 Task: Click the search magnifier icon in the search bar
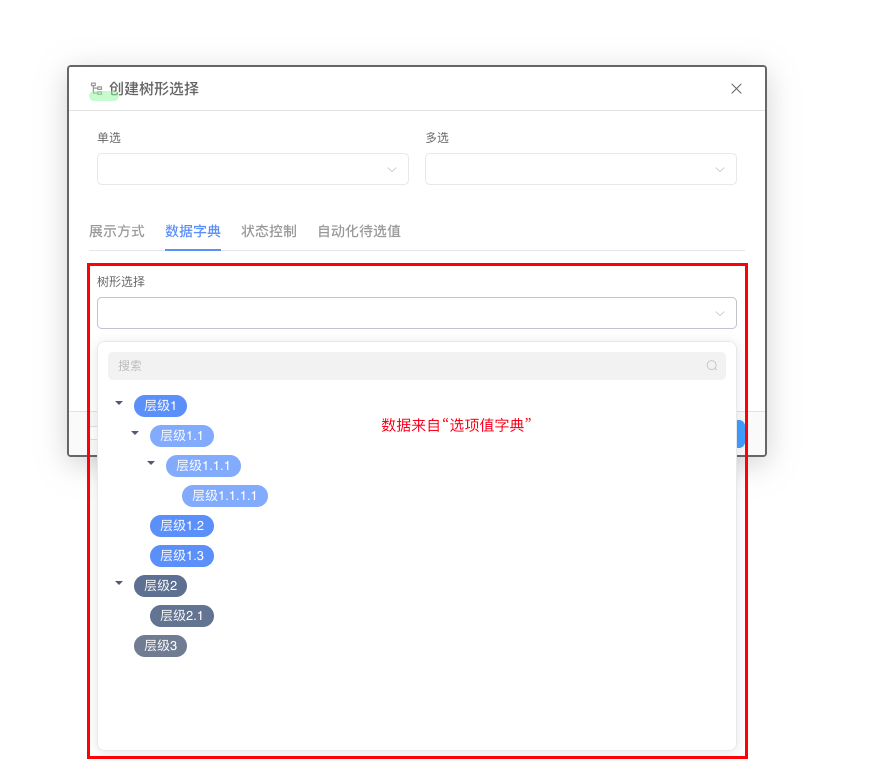point(711,366)
